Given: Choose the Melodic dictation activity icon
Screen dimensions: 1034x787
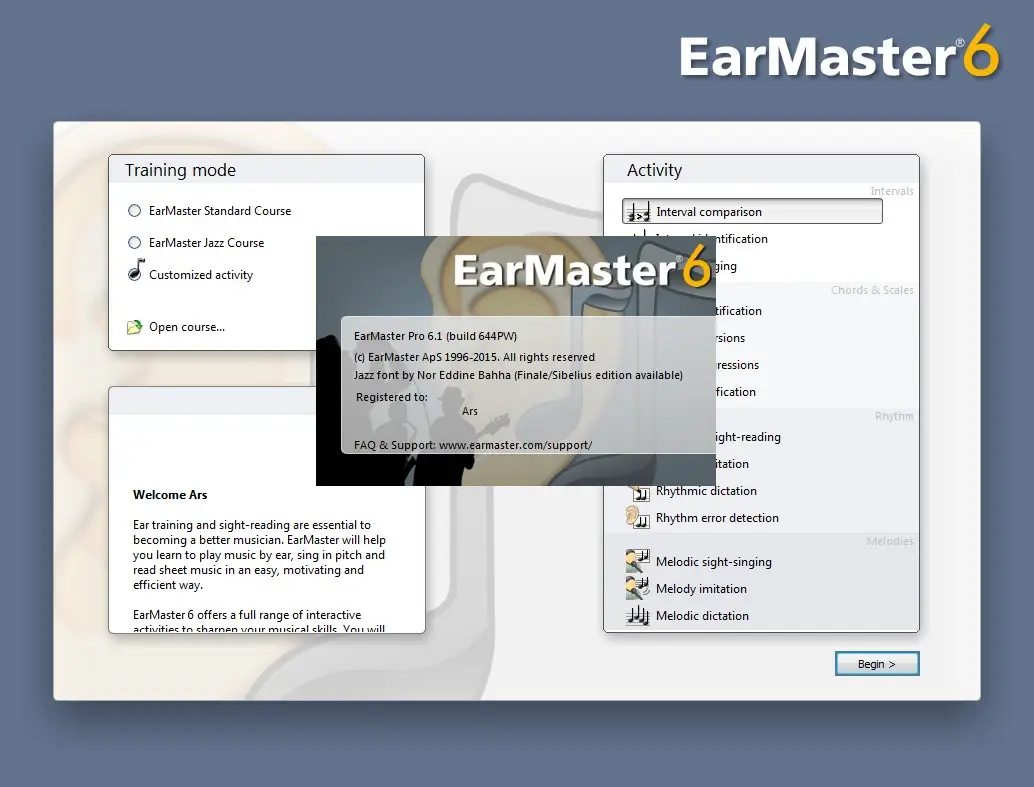Looking at the screenshot, I should (x=638, y=615).
